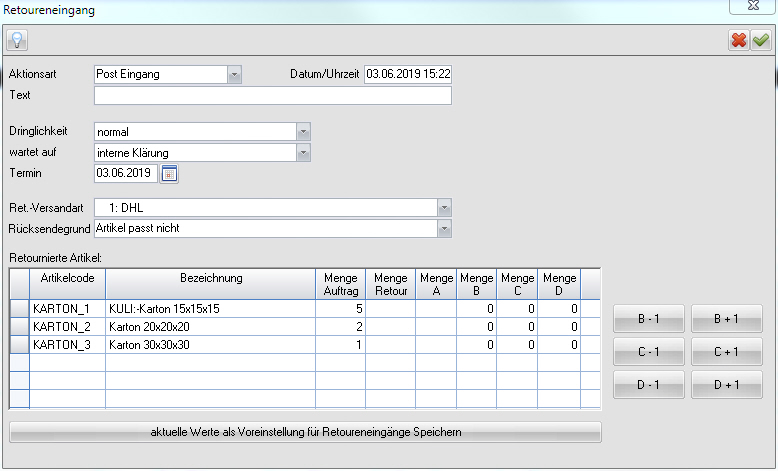This screenshot has width=778, height=471.
Task: Expand the Aktionsart dropdown
Action: (x=234, y=74)
